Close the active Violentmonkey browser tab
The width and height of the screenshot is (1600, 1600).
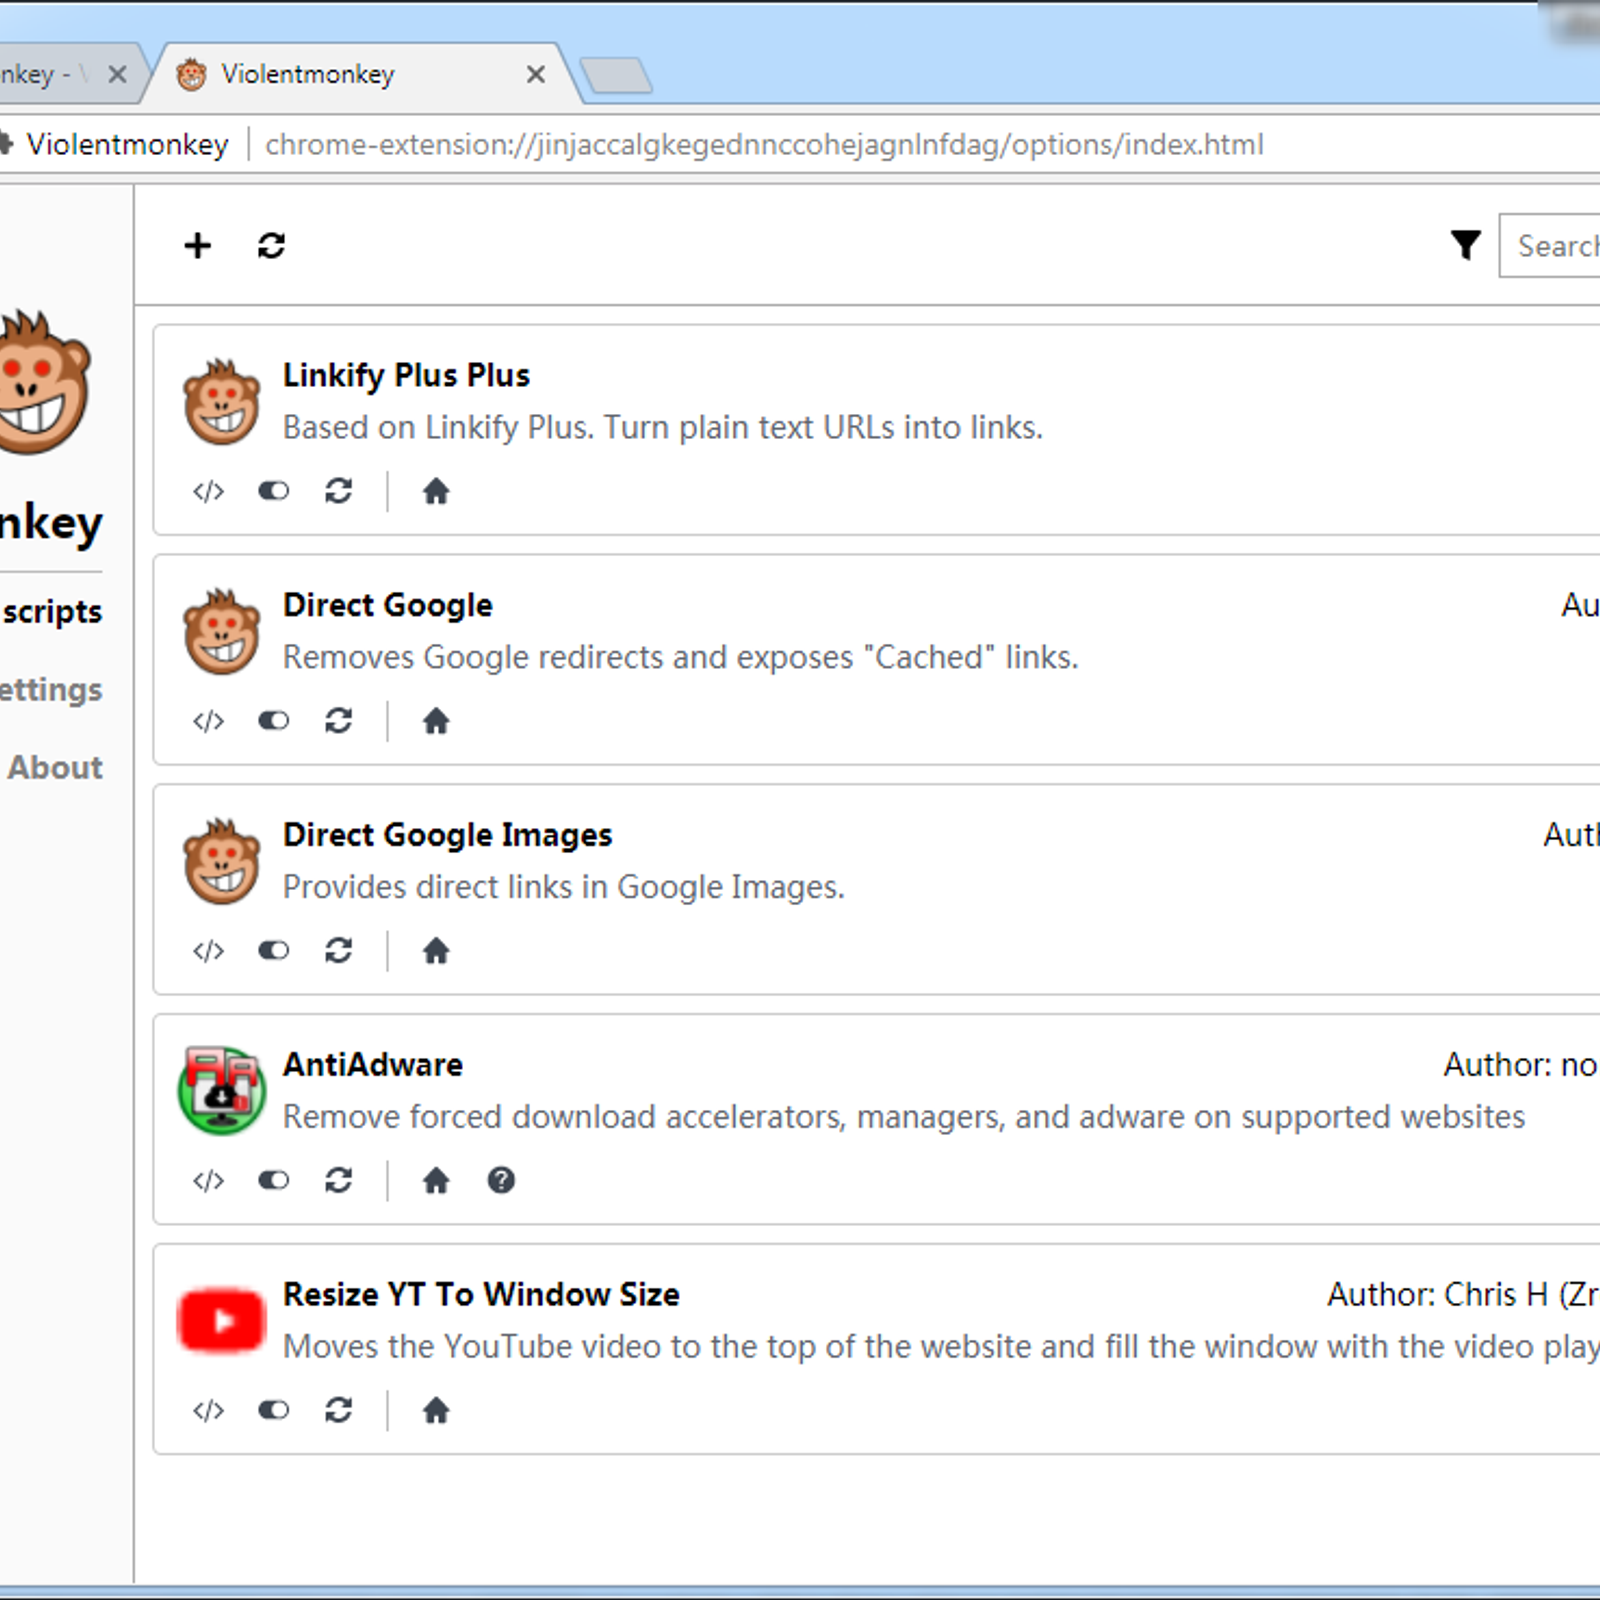536,74
